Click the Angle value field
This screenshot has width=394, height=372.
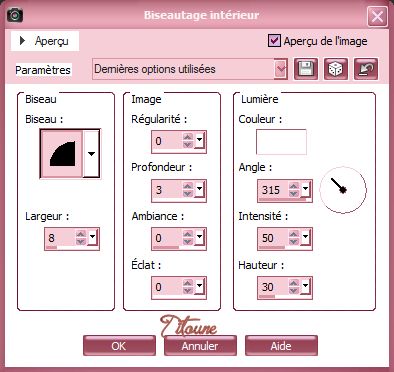(x=273, y=190)
